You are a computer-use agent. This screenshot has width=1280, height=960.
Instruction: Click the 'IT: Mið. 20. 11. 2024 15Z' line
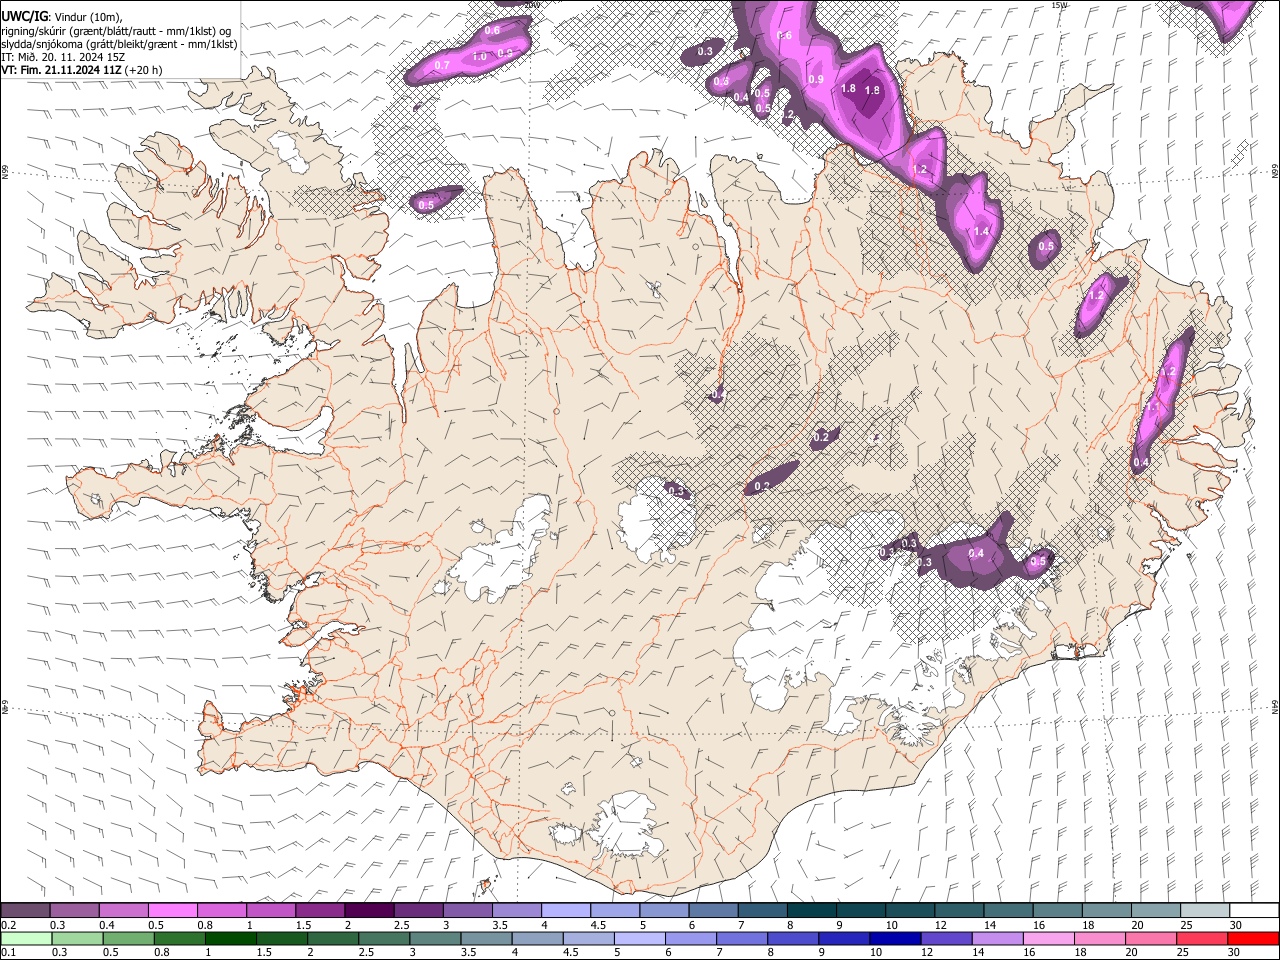tap(63, 57)
